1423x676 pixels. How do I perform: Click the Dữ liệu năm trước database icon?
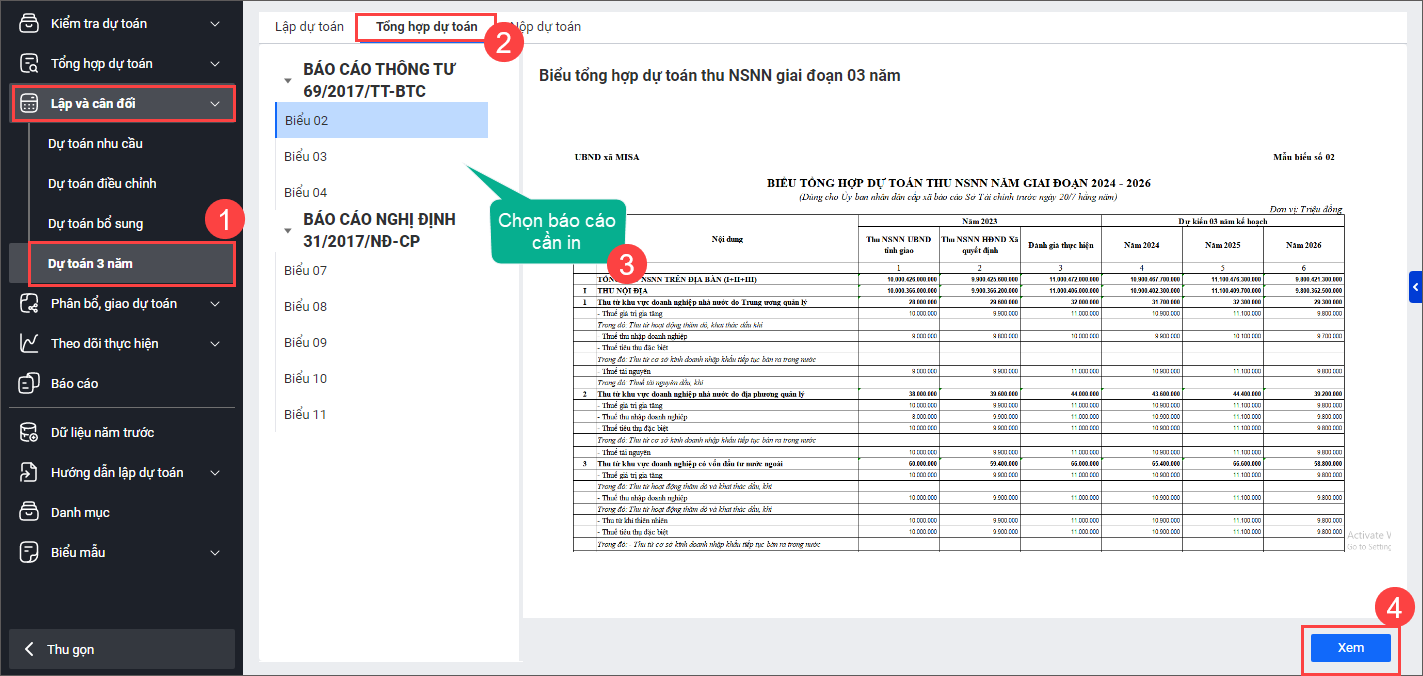click(x=29, y=432)
